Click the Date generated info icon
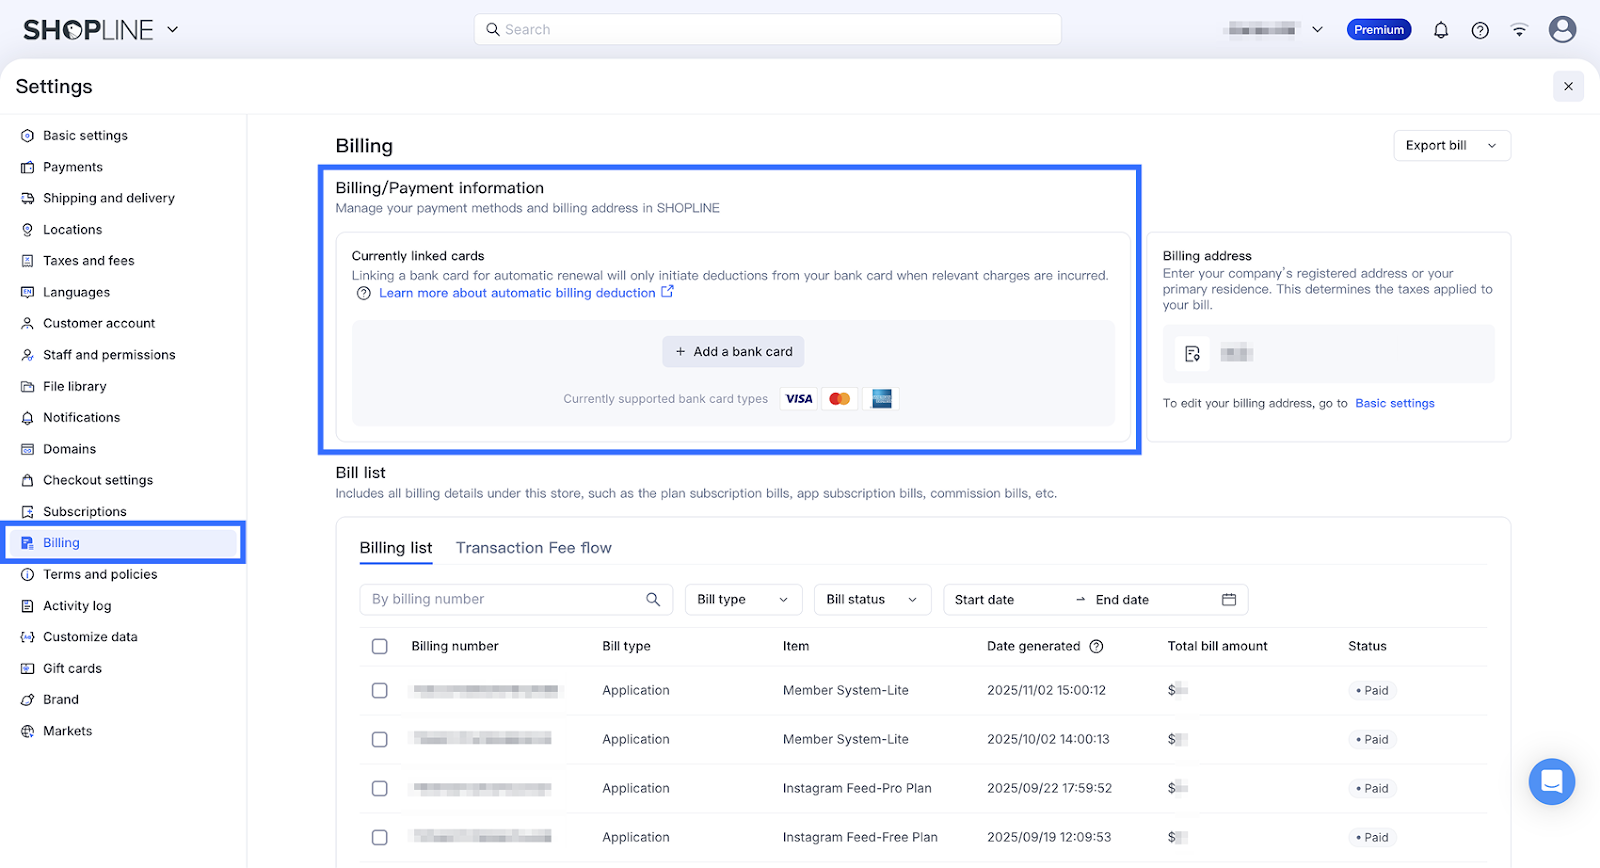Image resolution: width=1600 pixels, height=868 pixels. [x=1096, y=646]
